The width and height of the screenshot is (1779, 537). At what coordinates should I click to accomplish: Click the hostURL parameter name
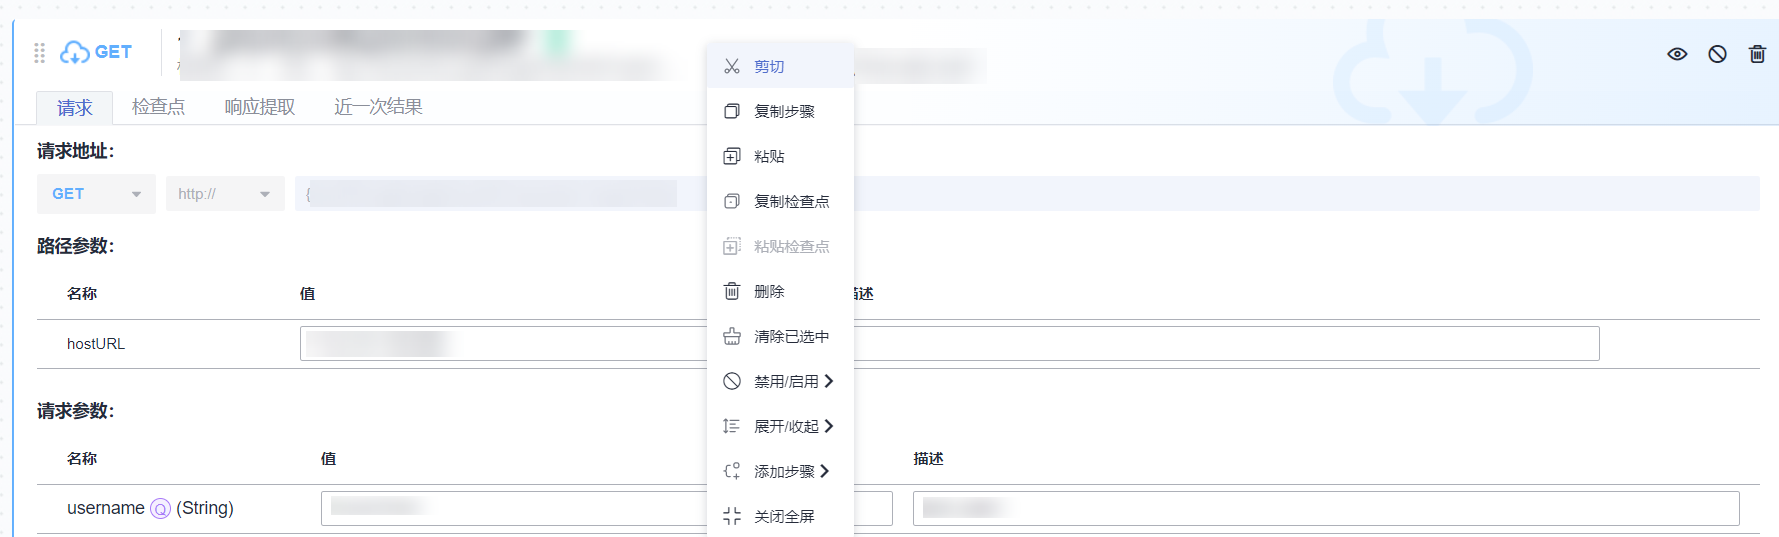pyautogui.click(x=96, y=344)
